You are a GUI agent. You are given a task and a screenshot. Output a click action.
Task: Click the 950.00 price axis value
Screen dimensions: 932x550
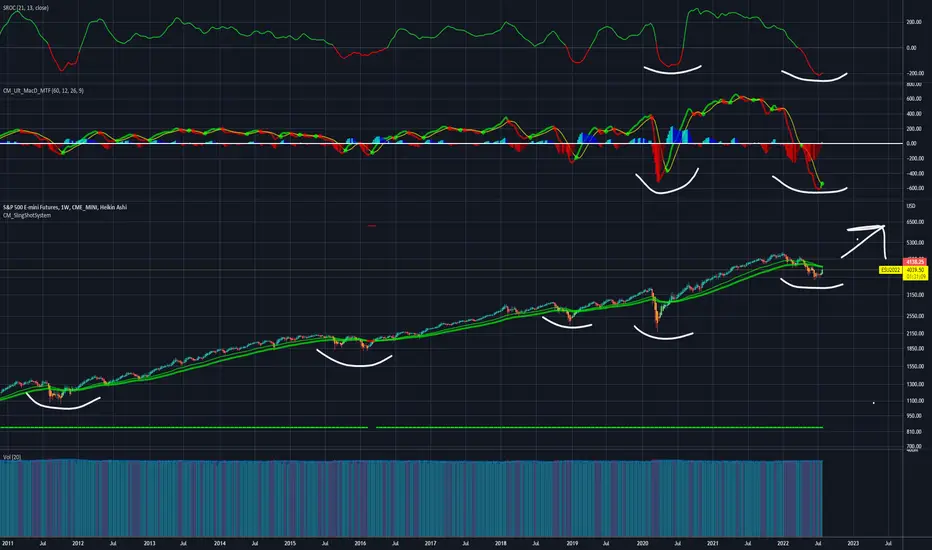pos(914,416)
